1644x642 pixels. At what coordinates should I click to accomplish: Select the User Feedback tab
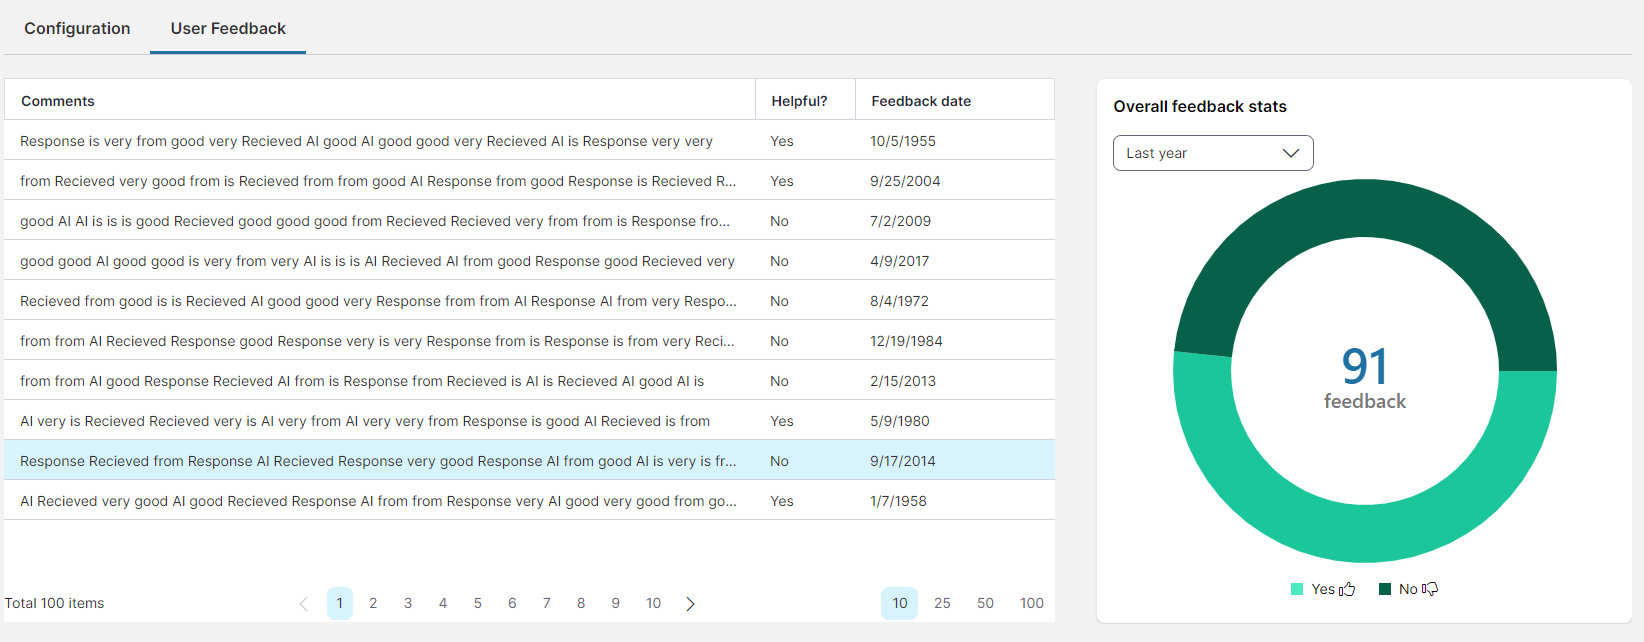[228, 28]
